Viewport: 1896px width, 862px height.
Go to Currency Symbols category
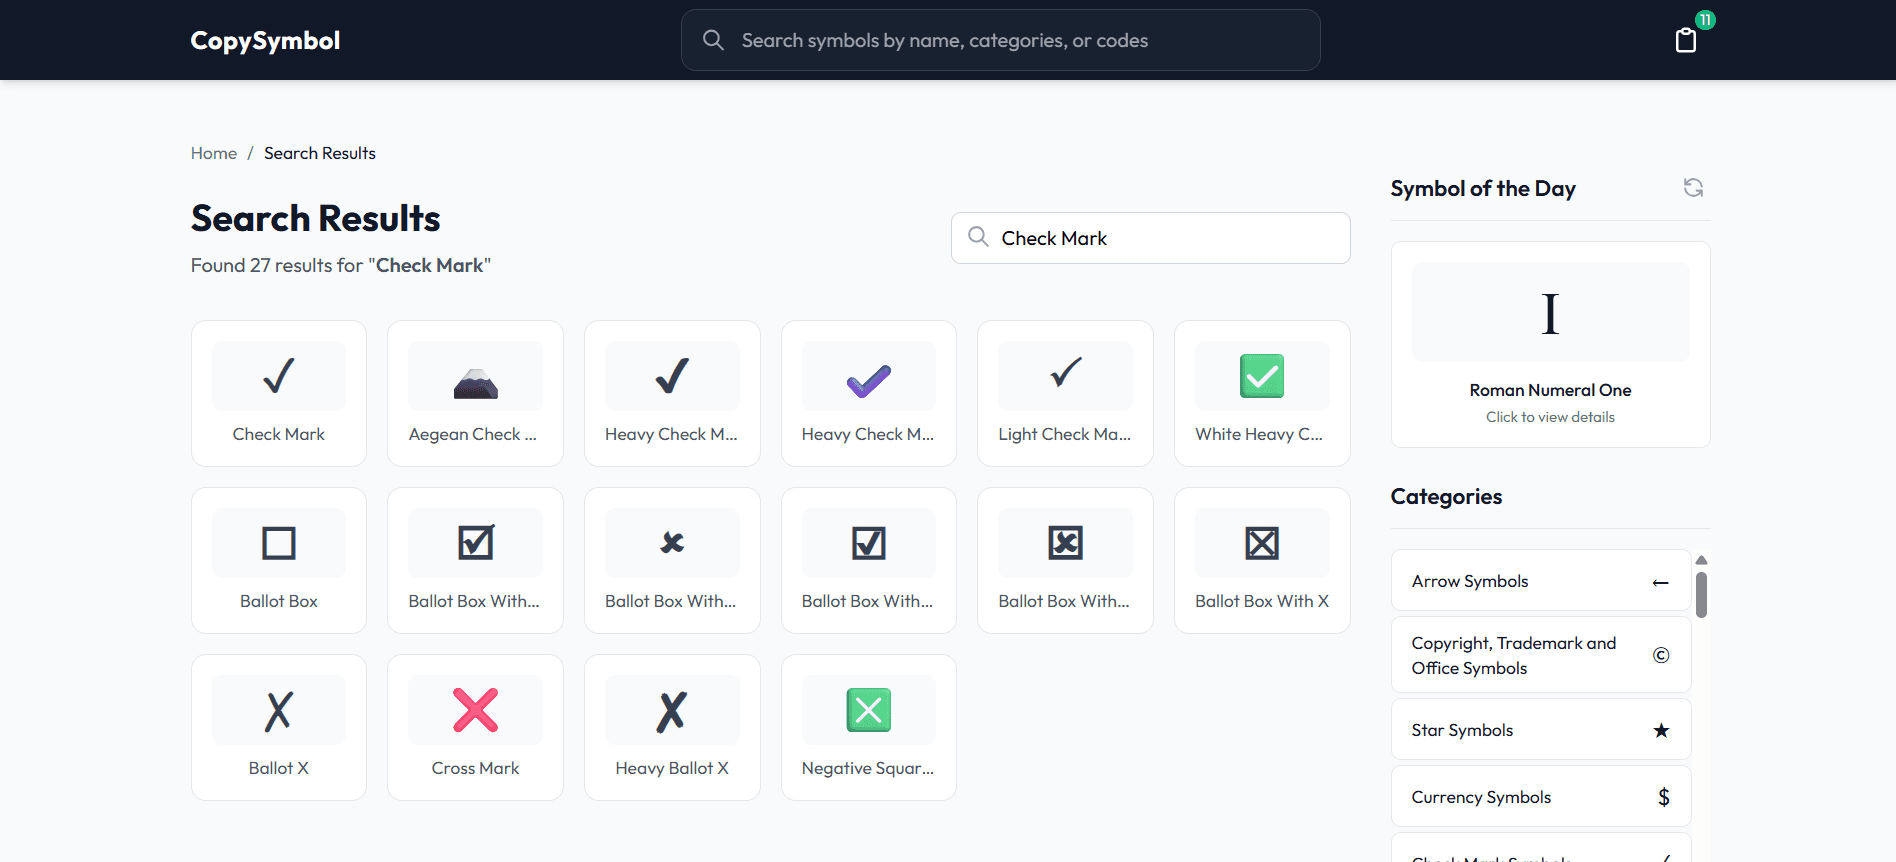tap(1540, 797)
